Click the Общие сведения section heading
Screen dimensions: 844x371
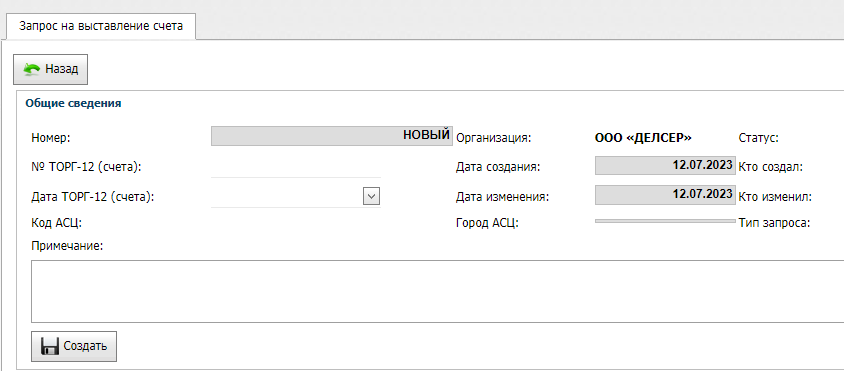tap(73, 103)
